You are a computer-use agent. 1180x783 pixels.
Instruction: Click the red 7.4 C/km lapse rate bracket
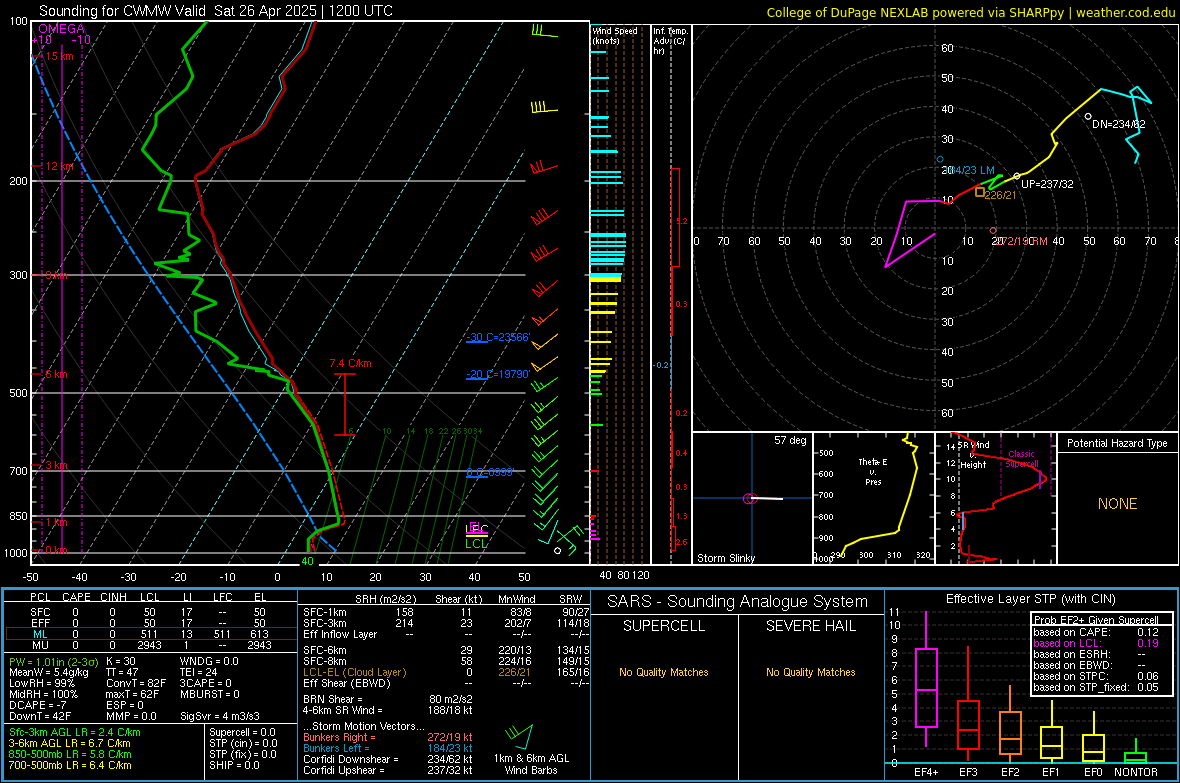pos(345,404)
